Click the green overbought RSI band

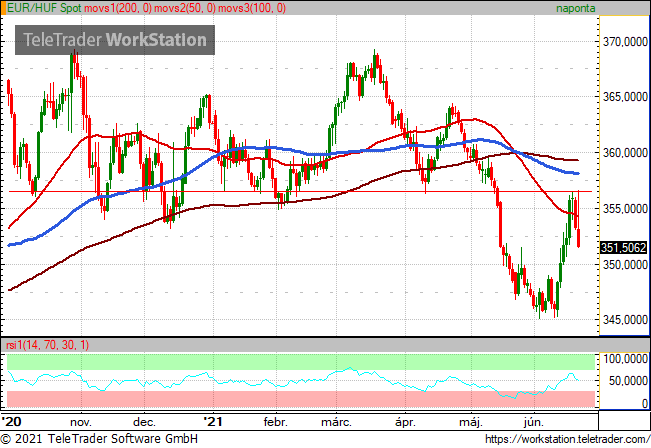click(x=301, y=362)
